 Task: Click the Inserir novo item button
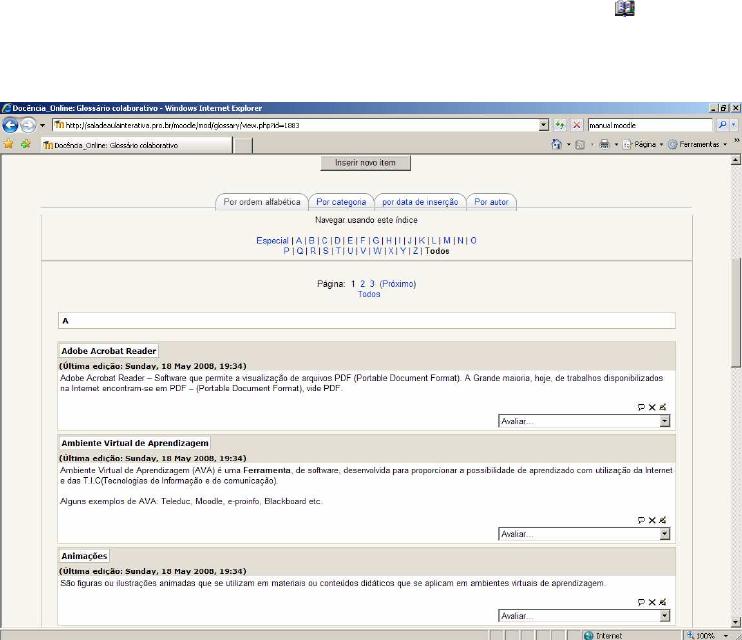366,162
